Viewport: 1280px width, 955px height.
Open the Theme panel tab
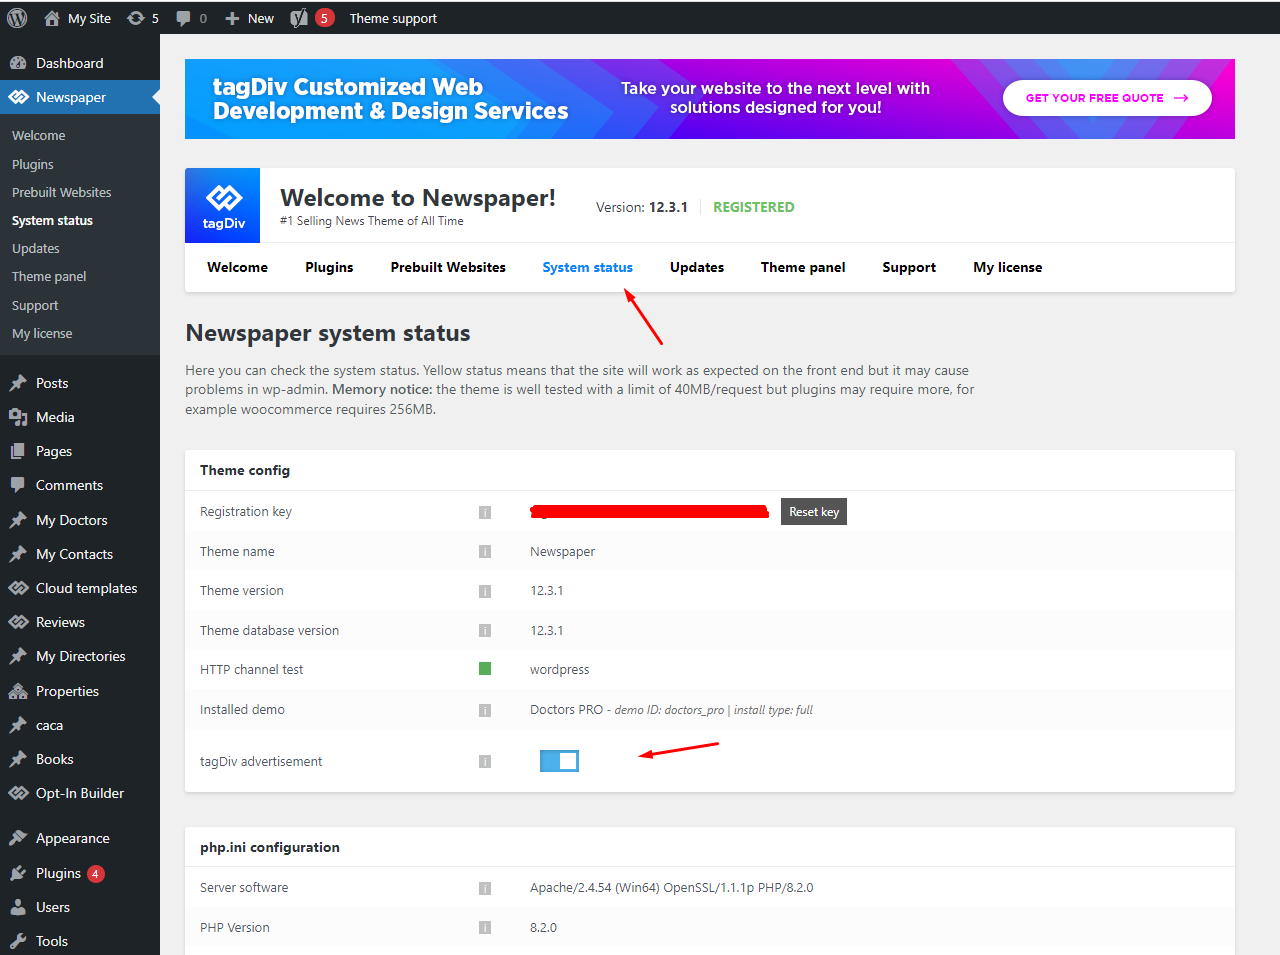[803, 267]
